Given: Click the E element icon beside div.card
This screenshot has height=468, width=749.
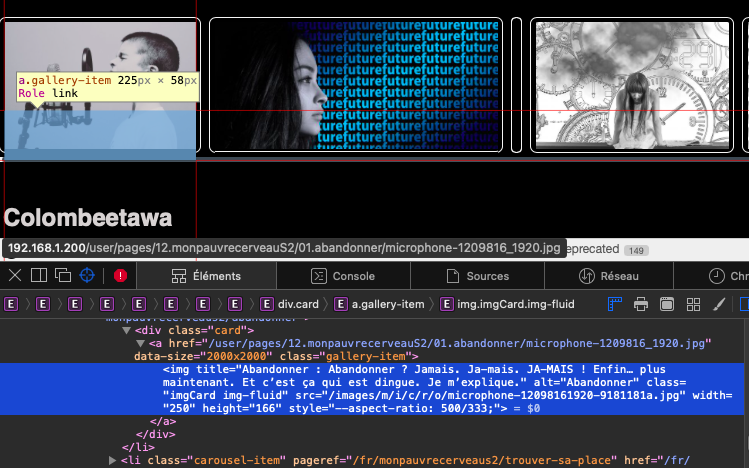Looking at the screenshot, I should 266,304.
